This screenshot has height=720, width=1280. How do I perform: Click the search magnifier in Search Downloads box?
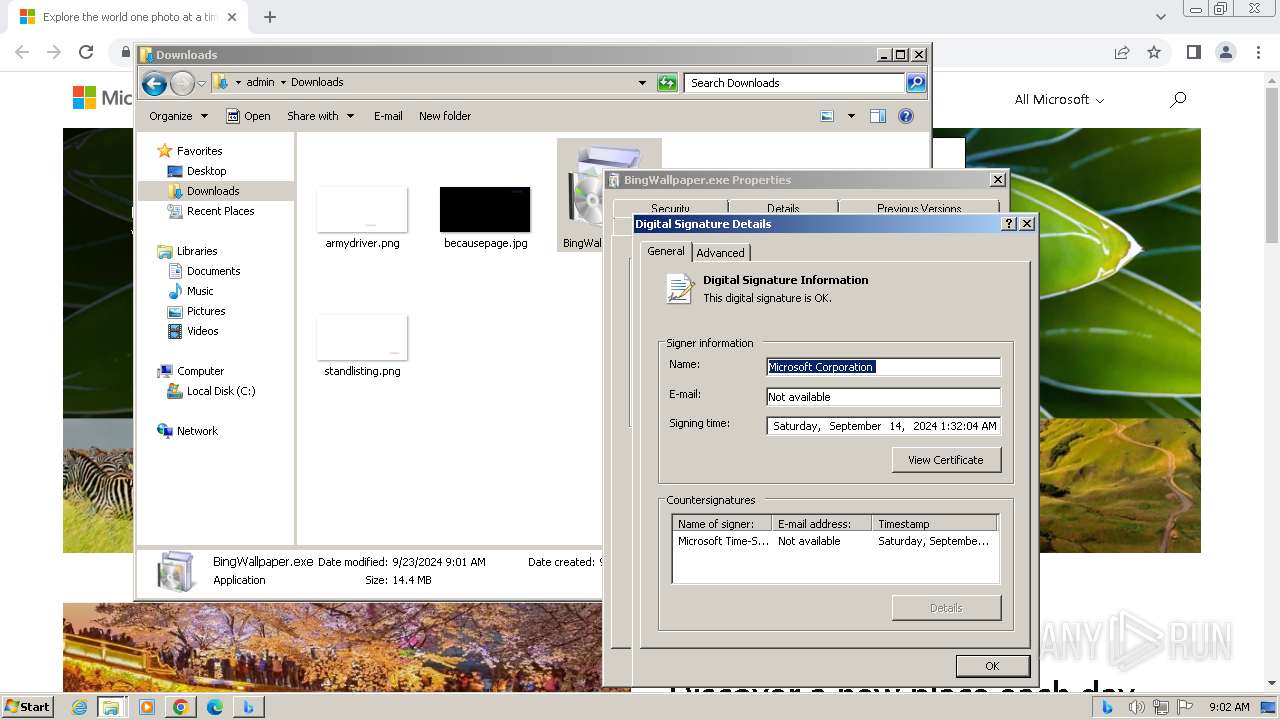(915, 83)
